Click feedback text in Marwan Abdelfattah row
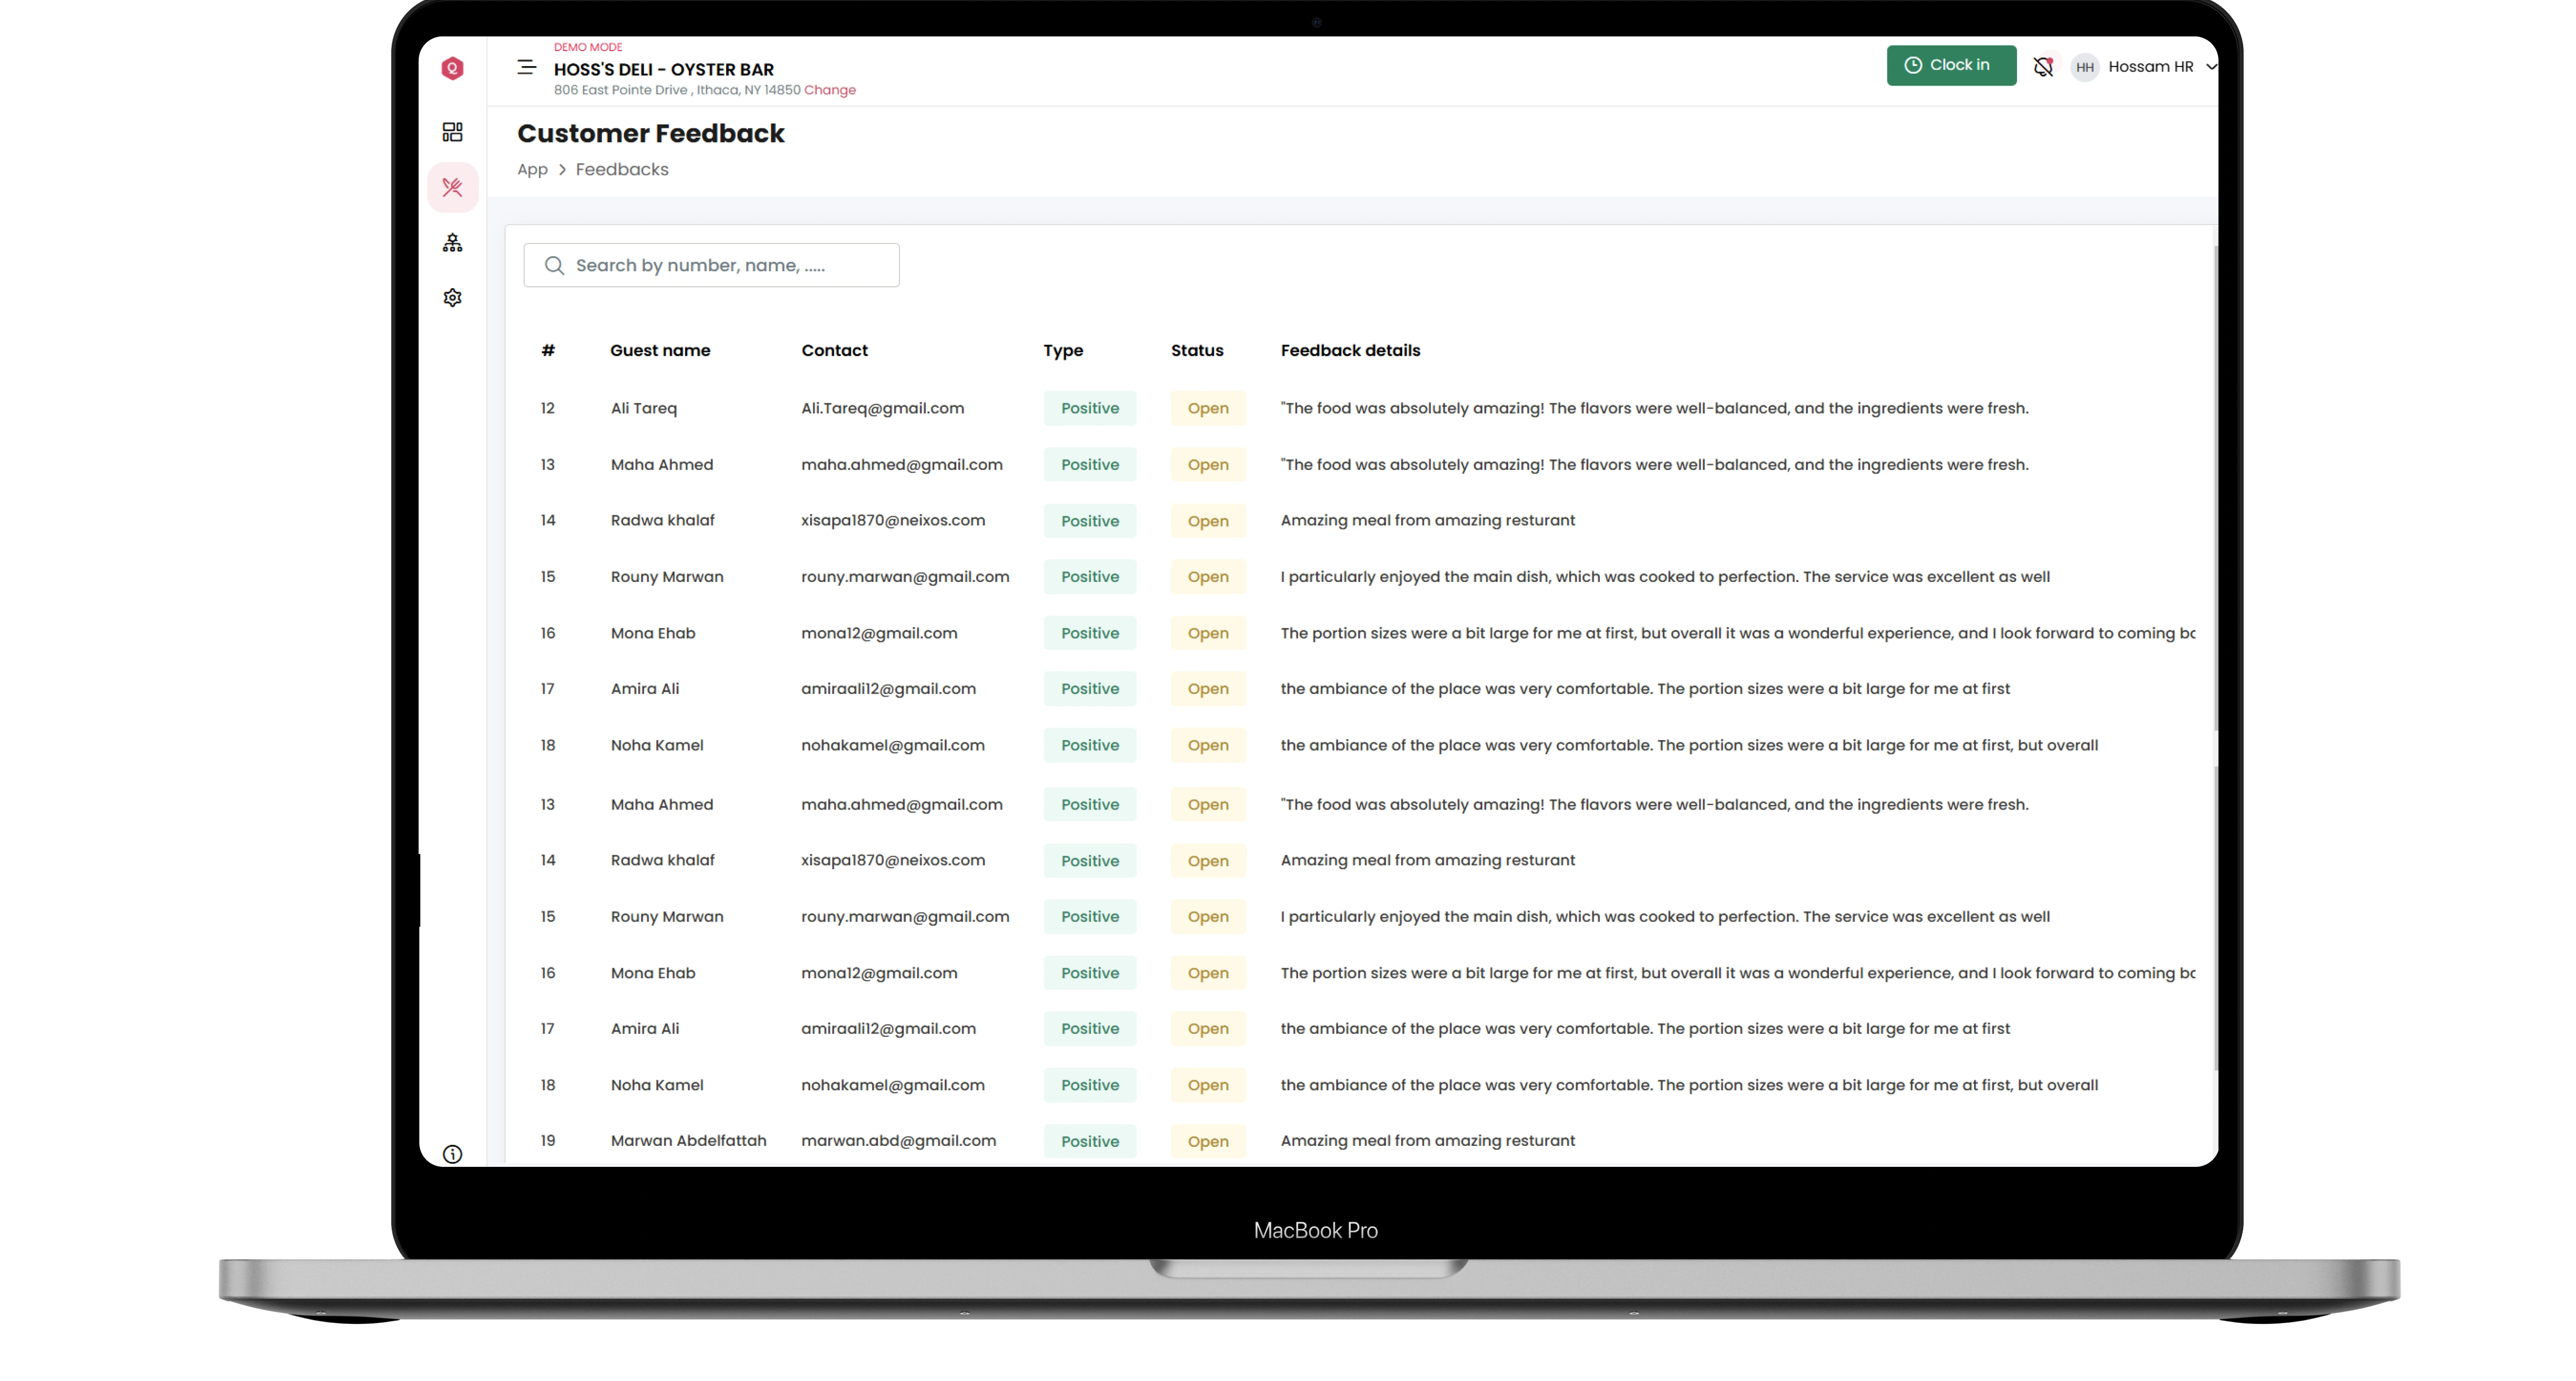Viewport: 2576px width, 1381px height. pyautogui.click(x=1427, y=1140)
